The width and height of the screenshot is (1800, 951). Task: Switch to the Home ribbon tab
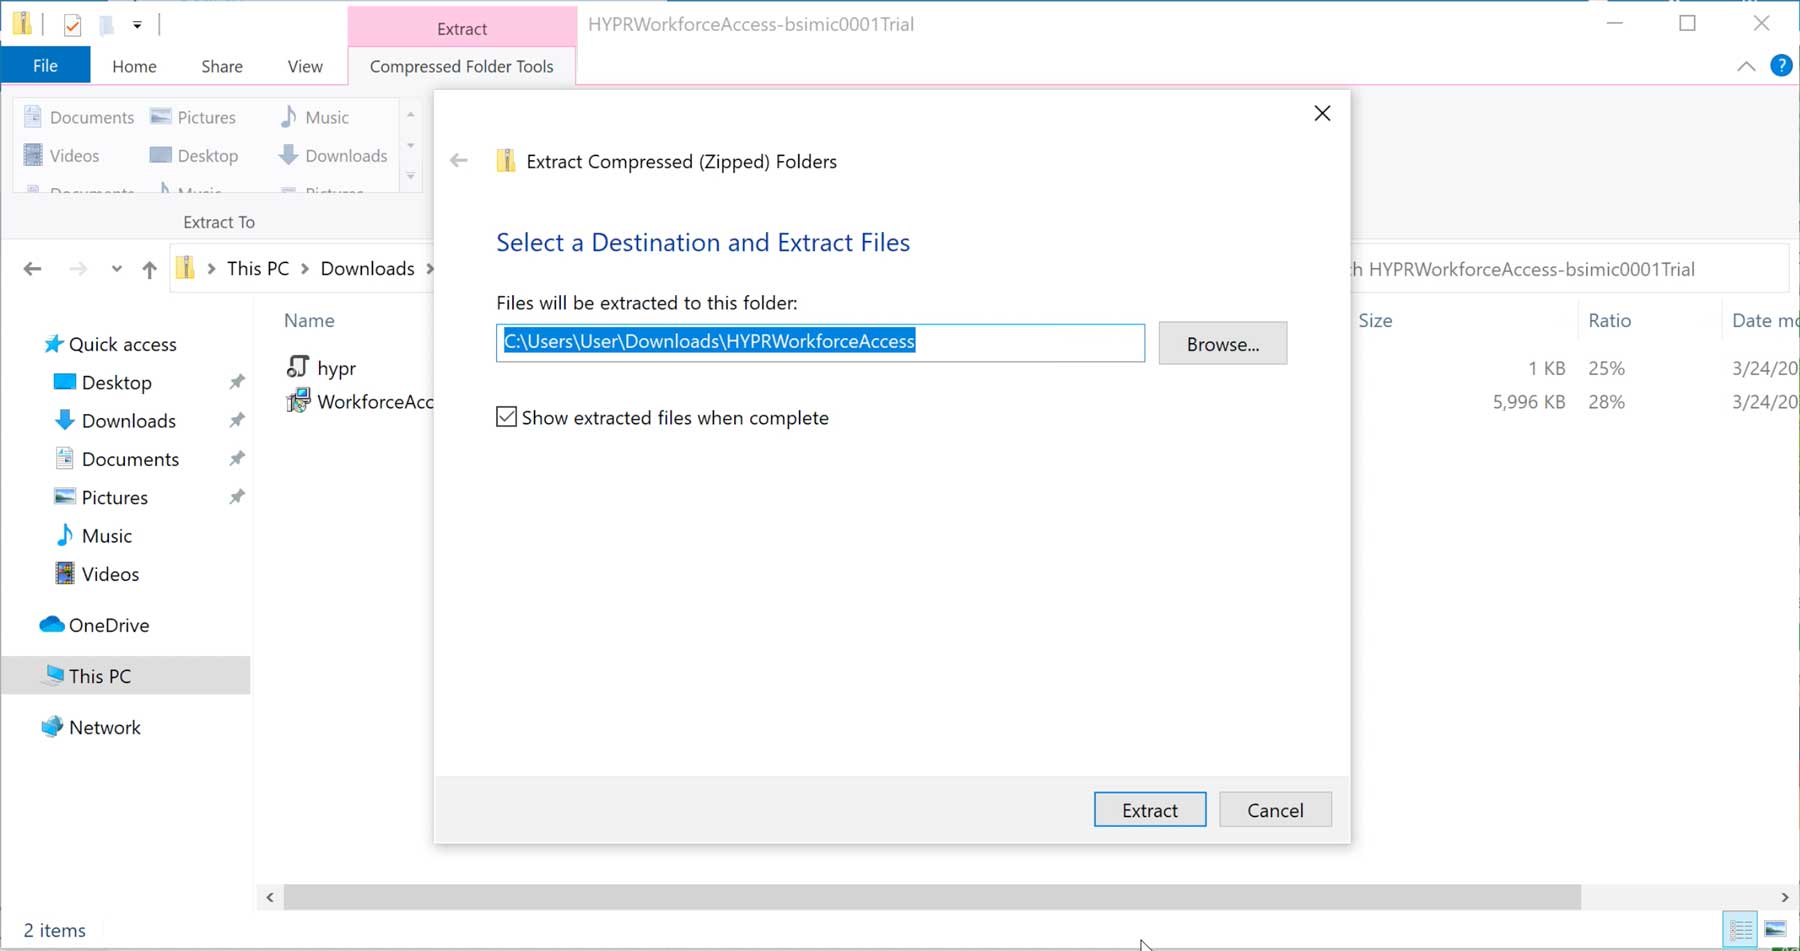(x=134, y=66)
